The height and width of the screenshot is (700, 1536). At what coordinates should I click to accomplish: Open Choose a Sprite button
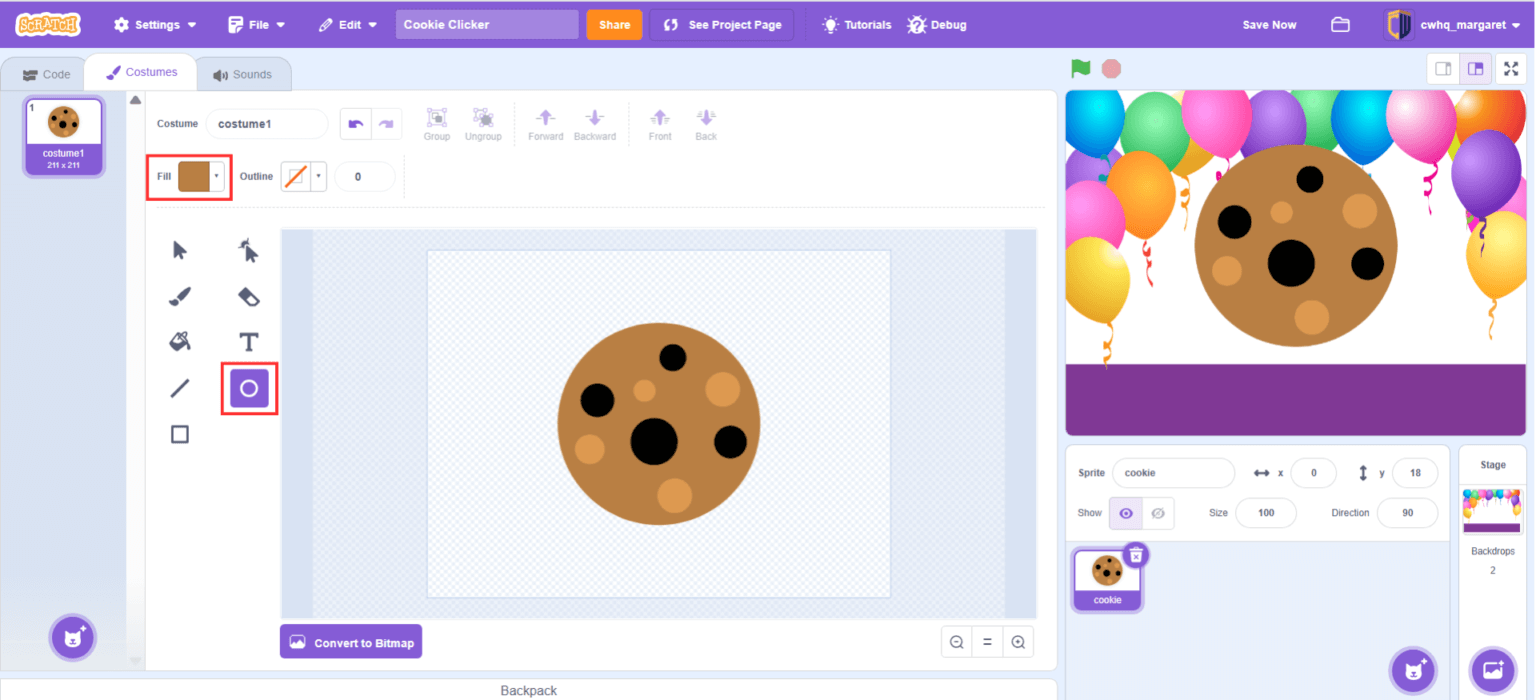coord(1413,670)
